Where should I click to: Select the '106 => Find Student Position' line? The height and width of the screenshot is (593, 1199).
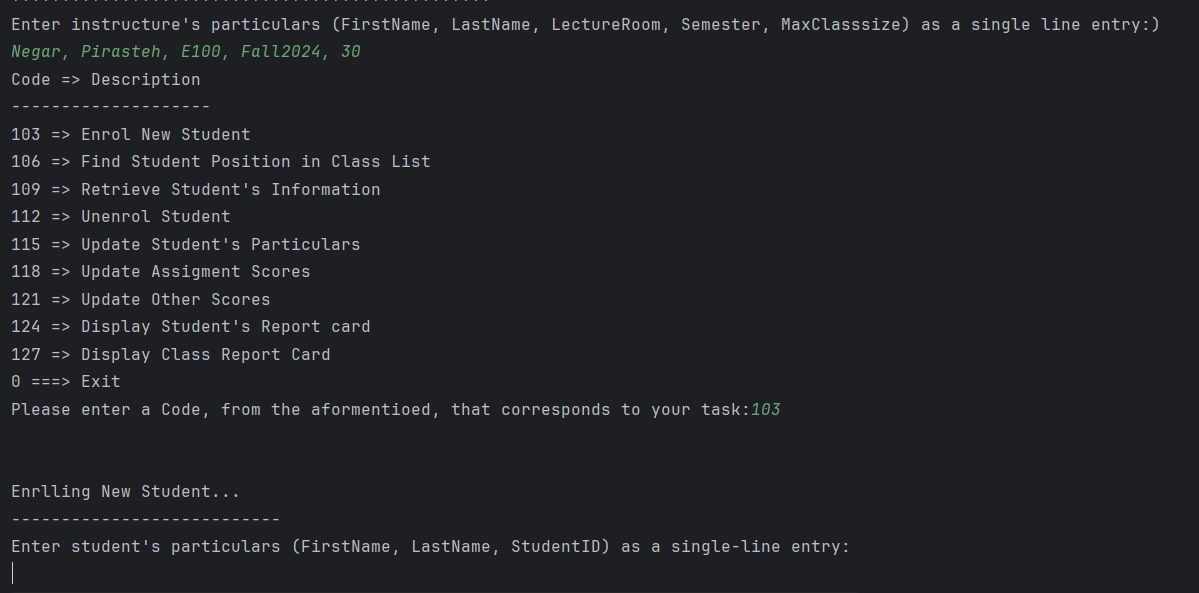coord(221,162)
